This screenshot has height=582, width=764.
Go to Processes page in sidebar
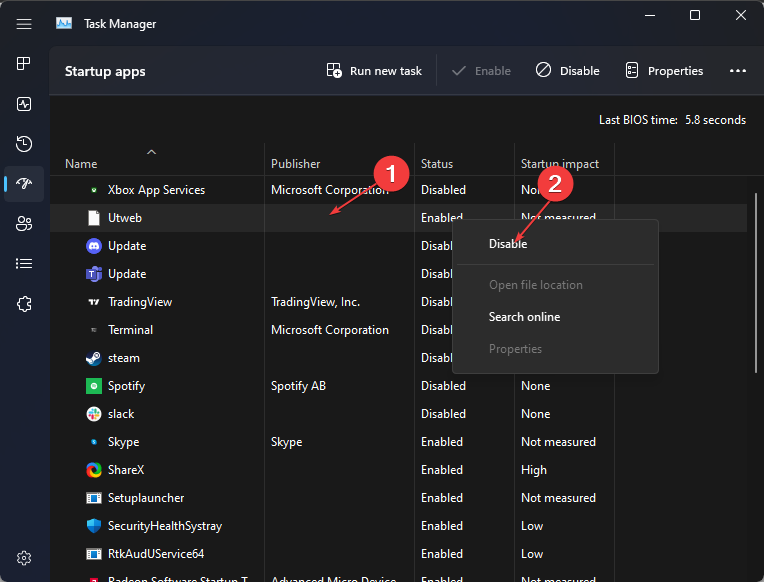[24, 64]
